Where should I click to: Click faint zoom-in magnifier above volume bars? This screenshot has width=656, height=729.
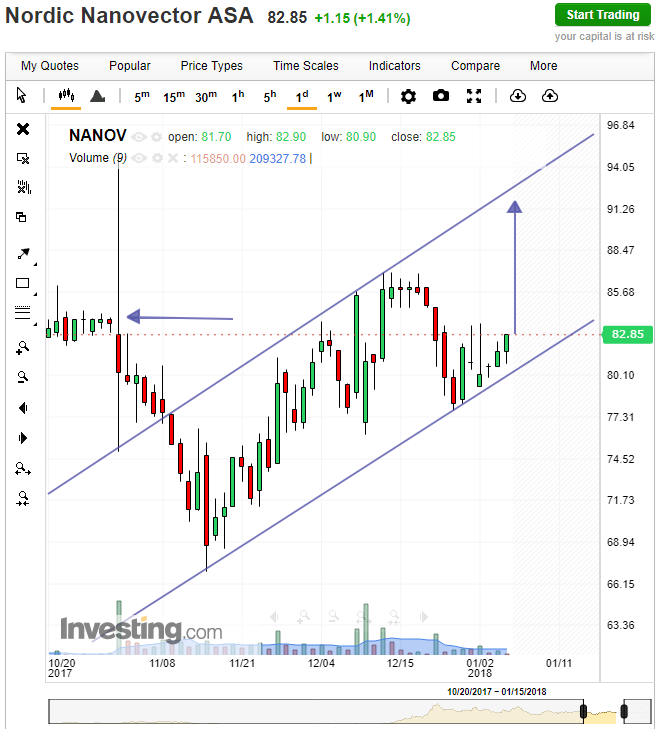(x=303, y=617)
